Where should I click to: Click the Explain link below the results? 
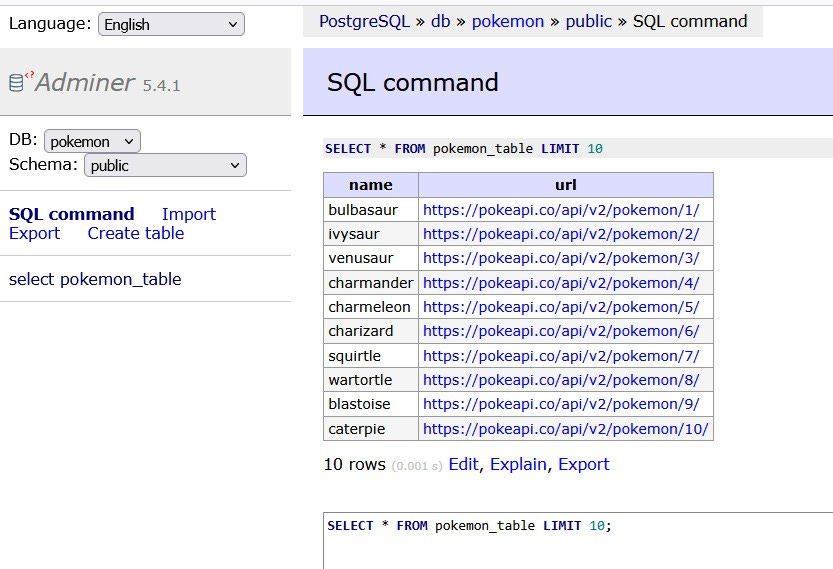518,464
